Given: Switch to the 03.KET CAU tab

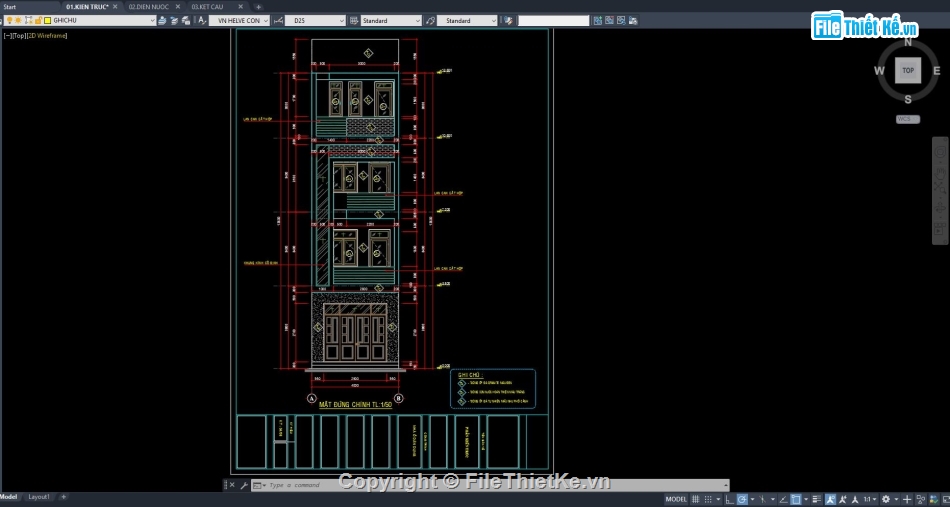Looking at the screenshot, I should 208,7.
